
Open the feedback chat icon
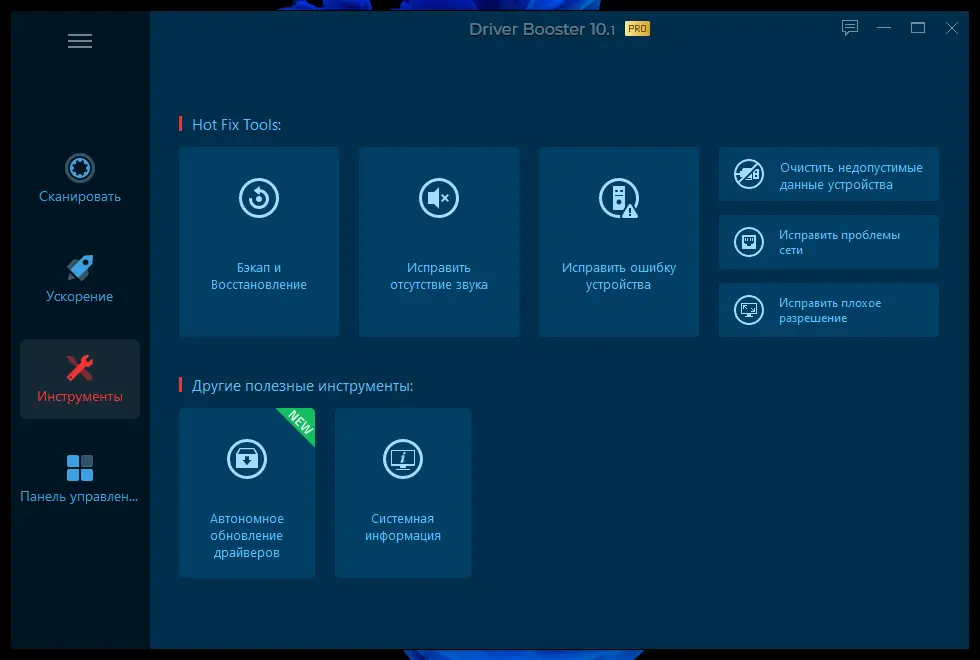coord(849,28)
